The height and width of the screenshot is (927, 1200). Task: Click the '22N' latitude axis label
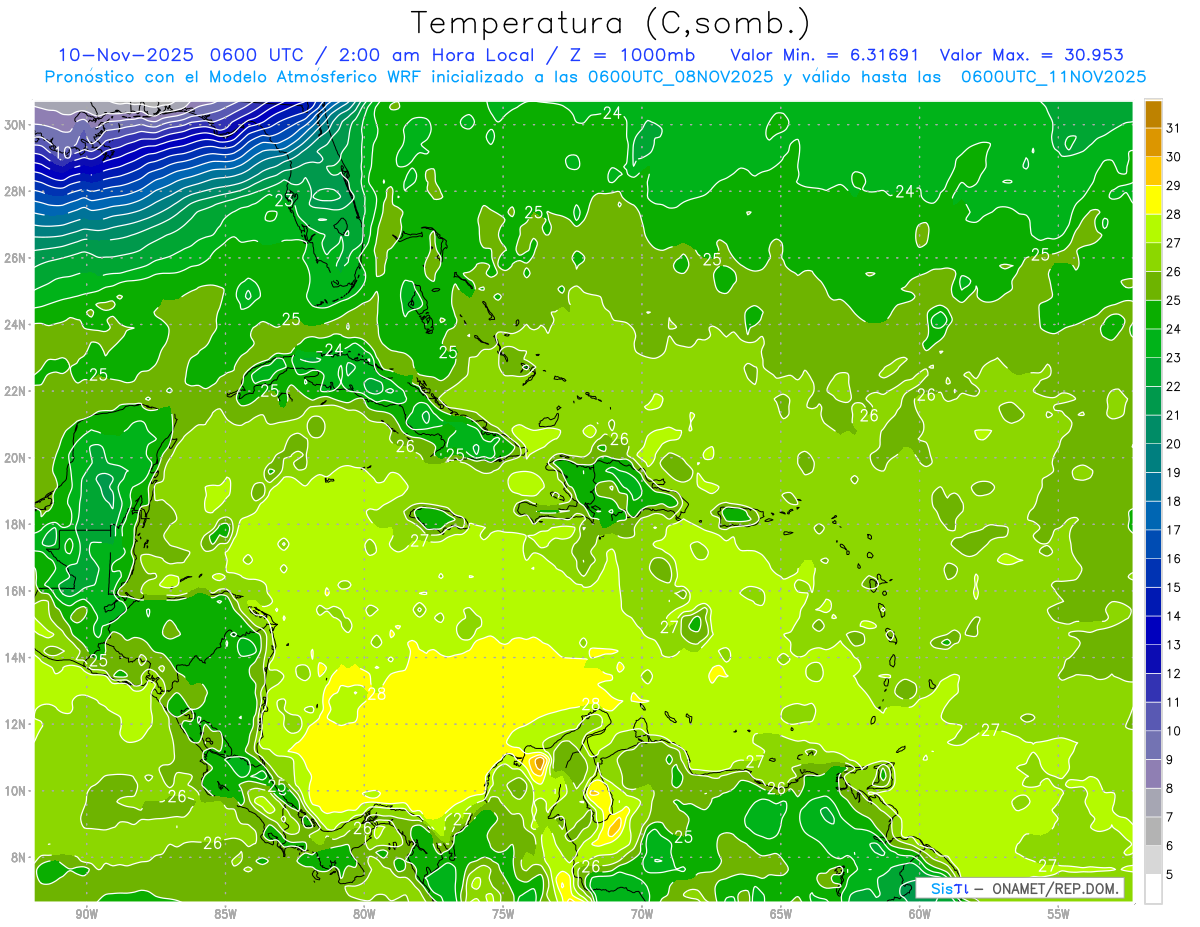pos(15,391)
